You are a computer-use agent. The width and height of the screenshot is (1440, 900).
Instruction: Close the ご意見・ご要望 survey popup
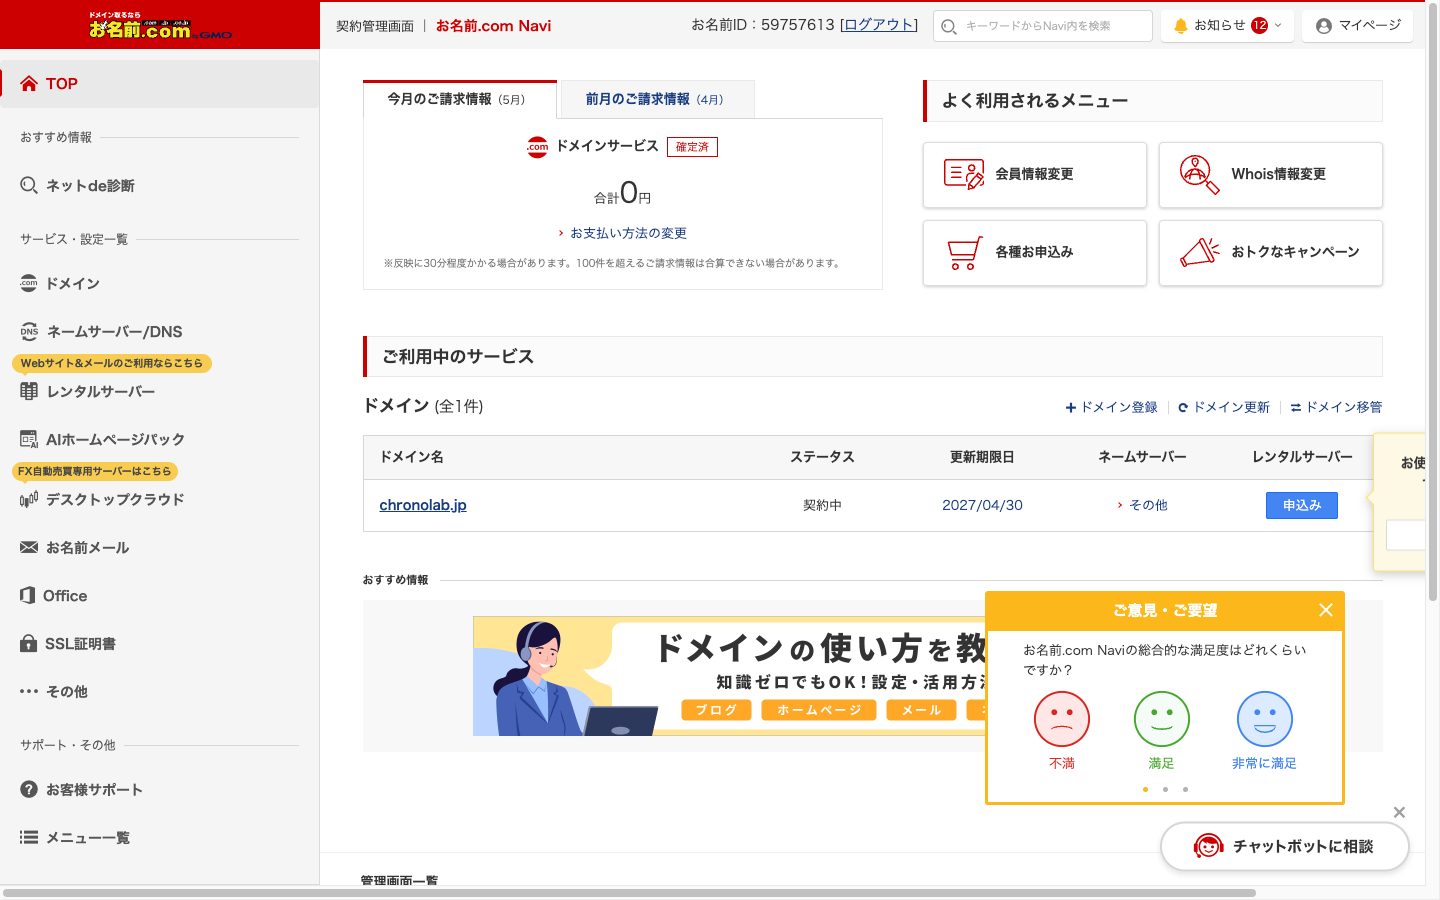[x=1326, y=610]
